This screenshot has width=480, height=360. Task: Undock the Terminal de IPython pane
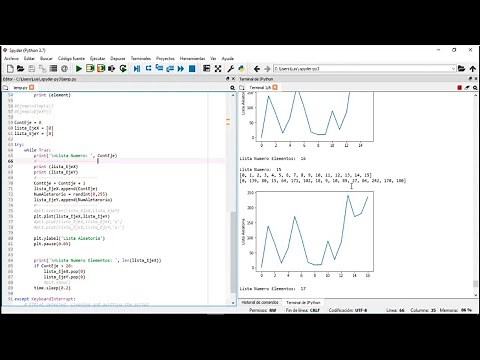470,79
